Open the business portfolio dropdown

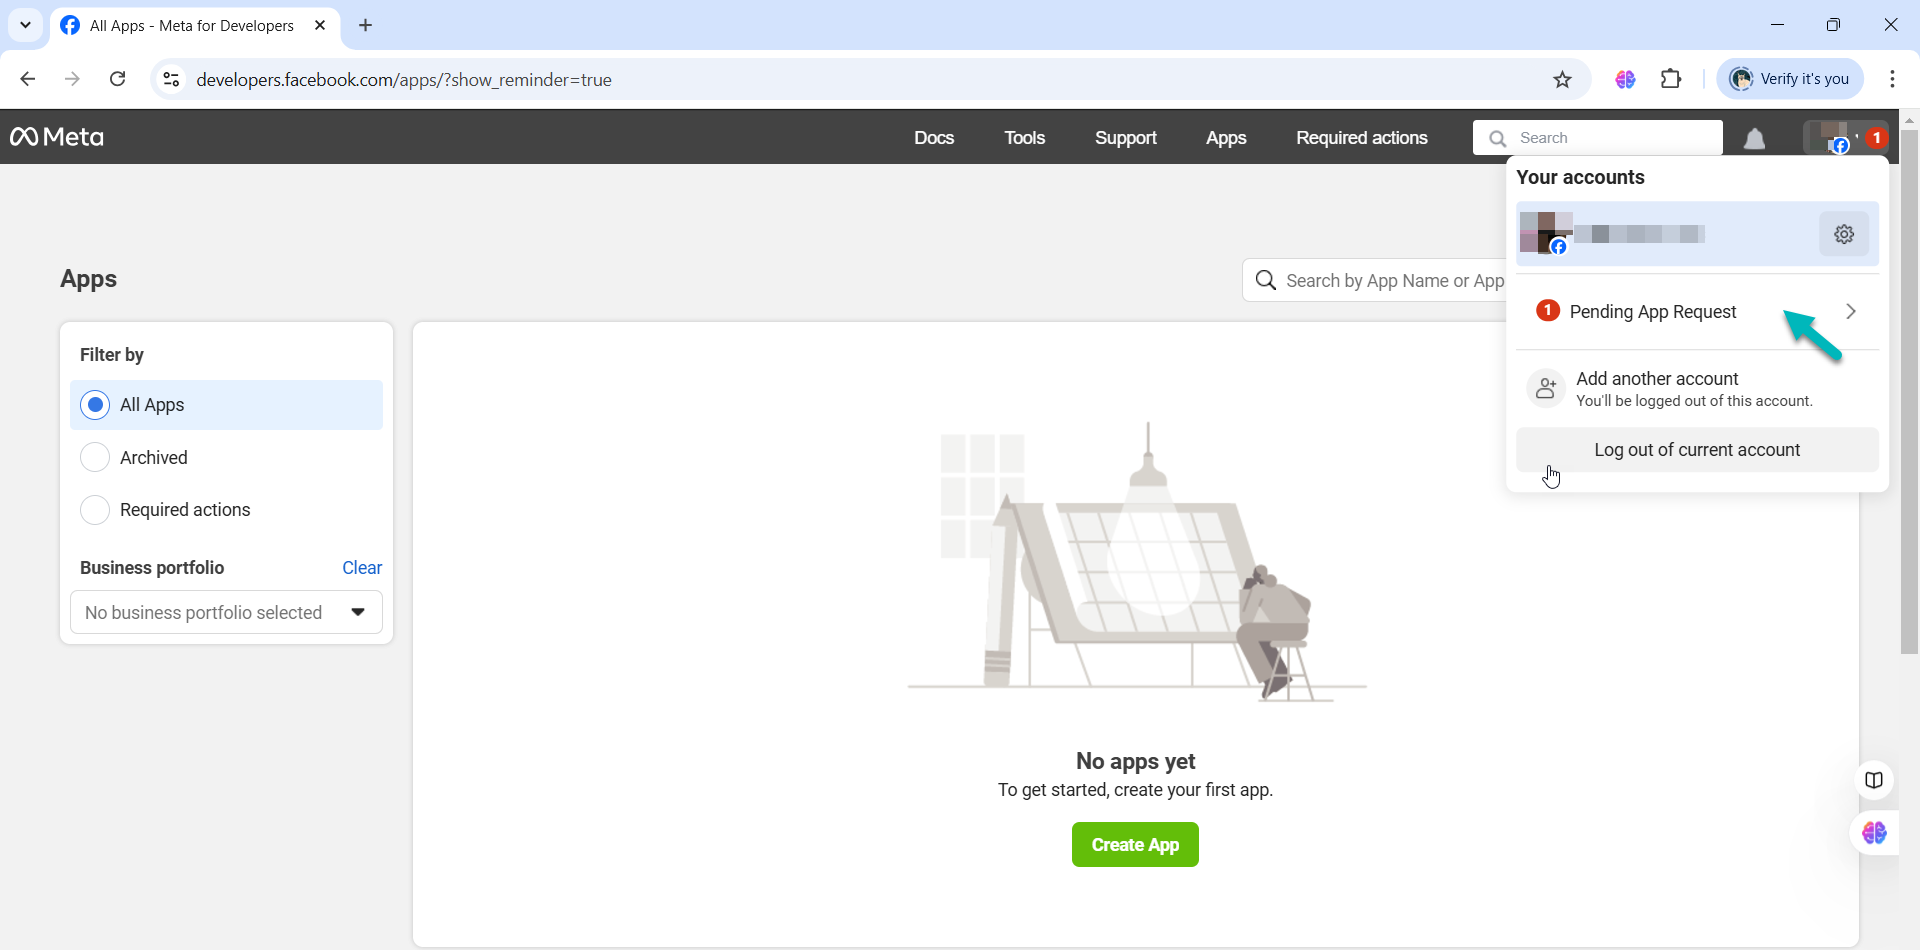[x=226, y=612]
